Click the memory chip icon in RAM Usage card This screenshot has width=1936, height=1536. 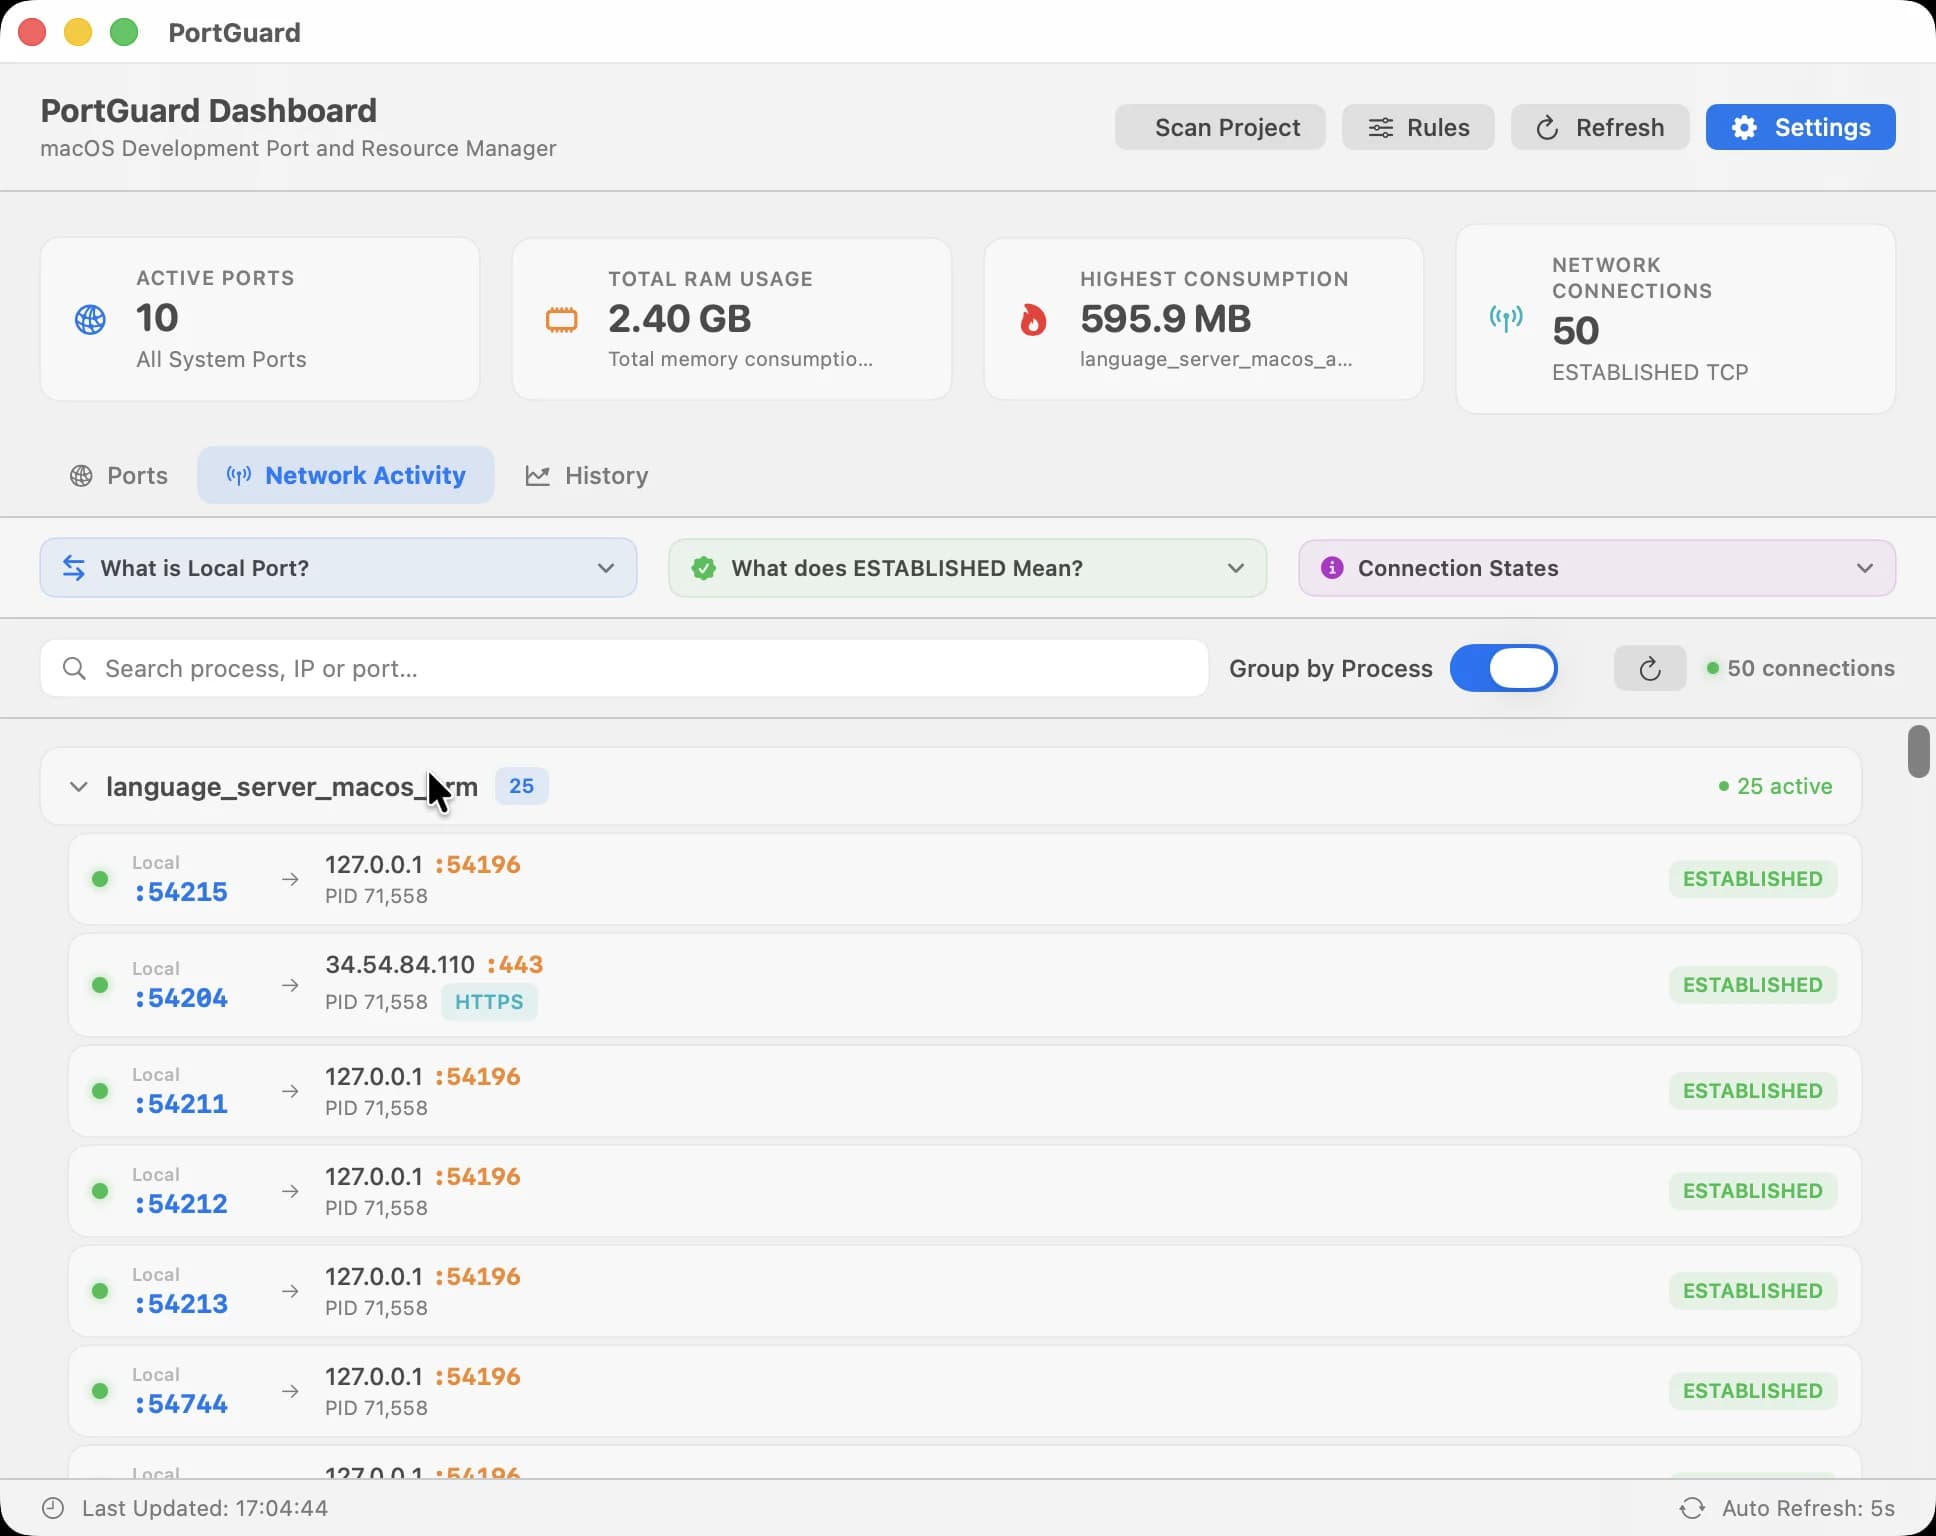coord(561,320)
